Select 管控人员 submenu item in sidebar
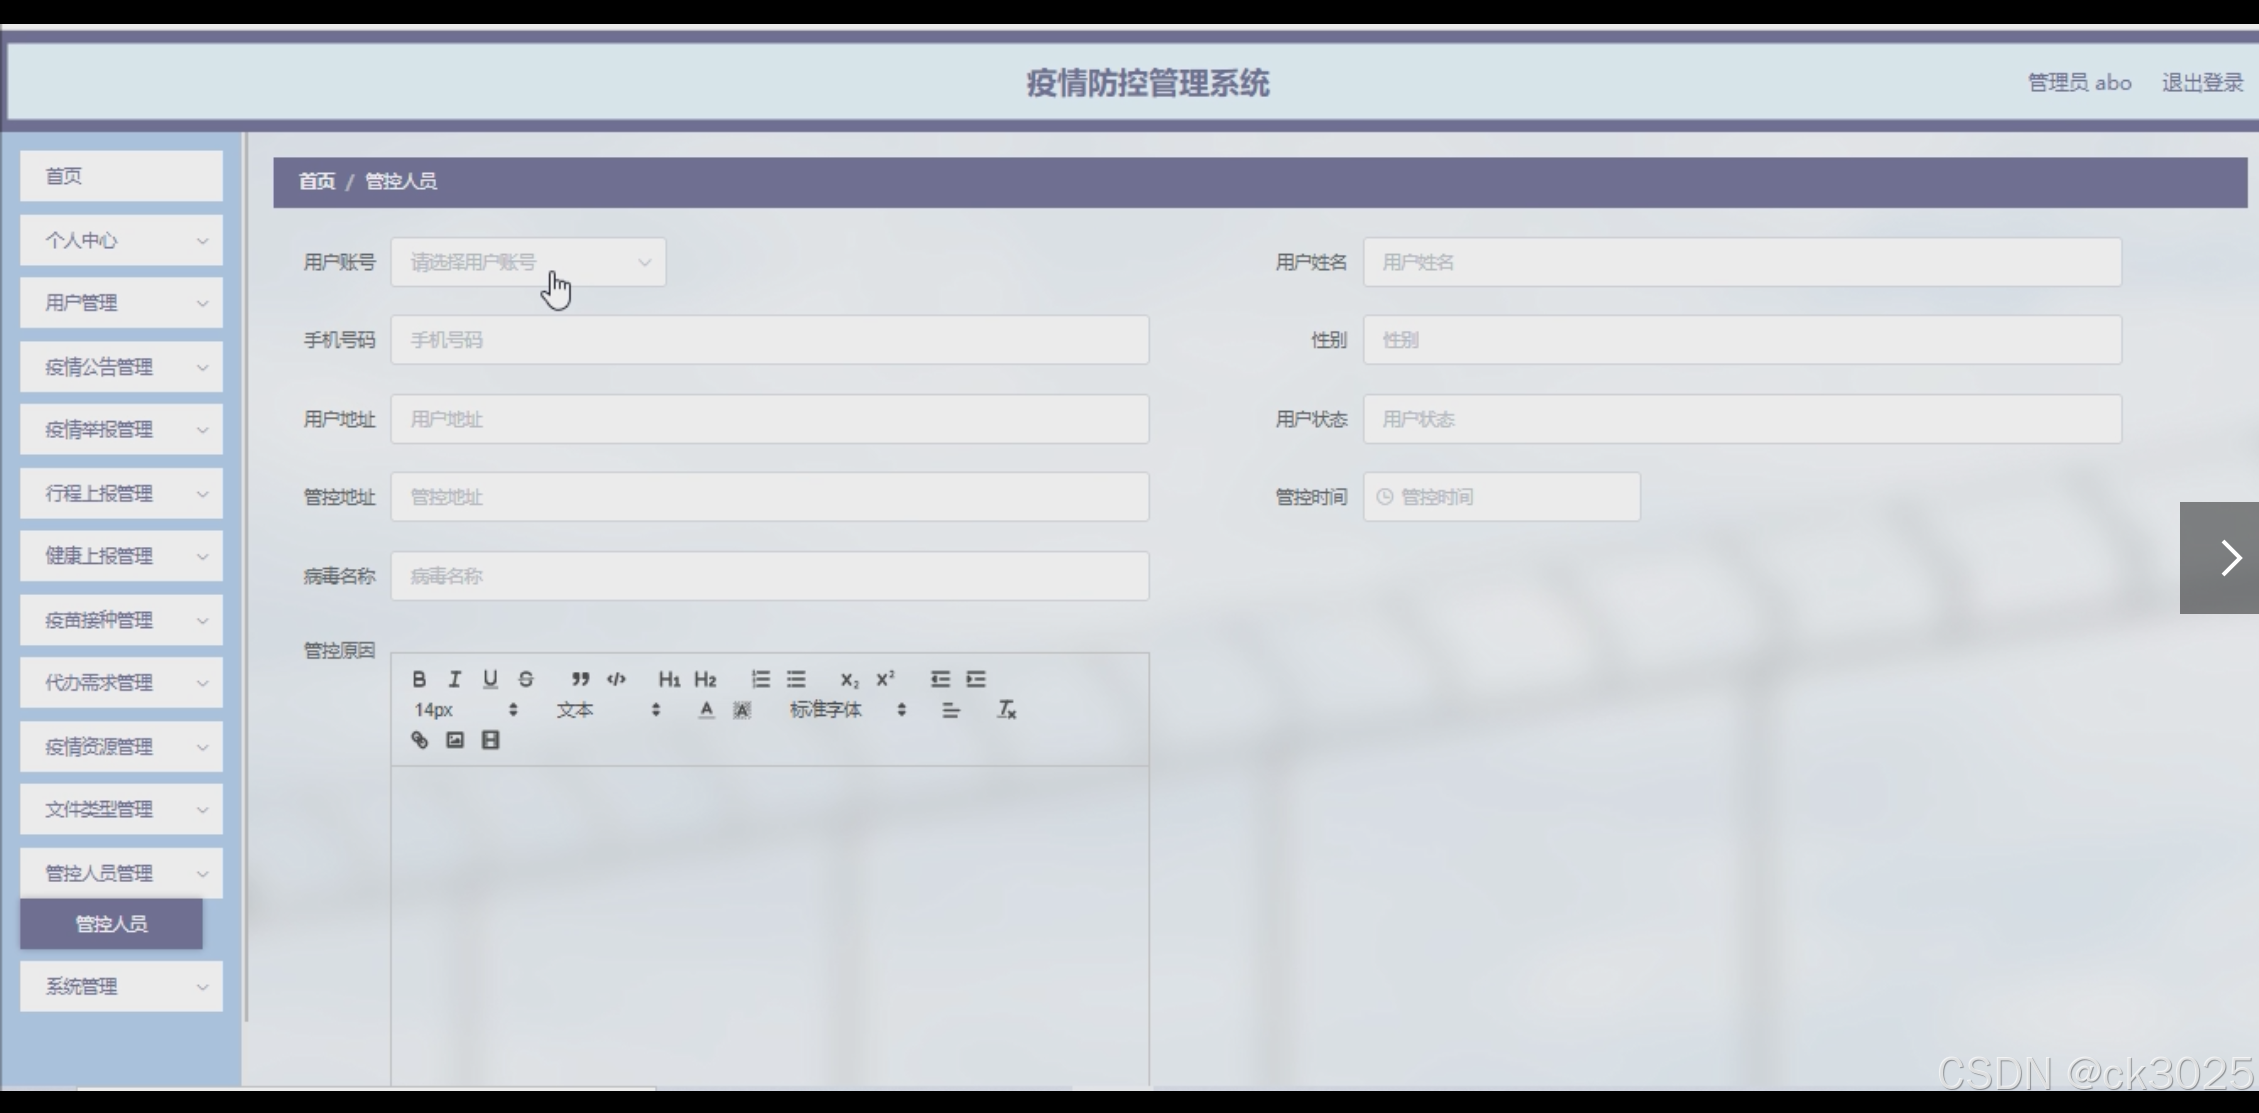 pos(111,924)
